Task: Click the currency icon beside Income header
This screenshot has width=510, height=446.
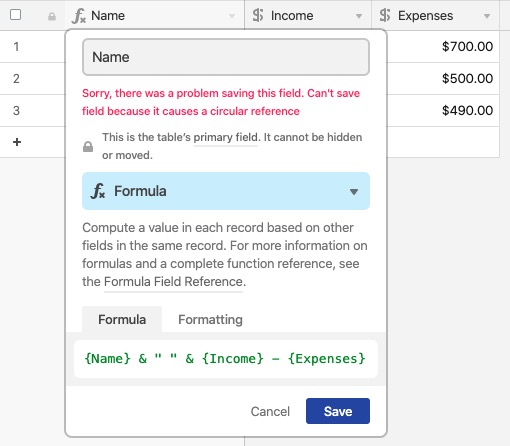Action: [258, 15]
